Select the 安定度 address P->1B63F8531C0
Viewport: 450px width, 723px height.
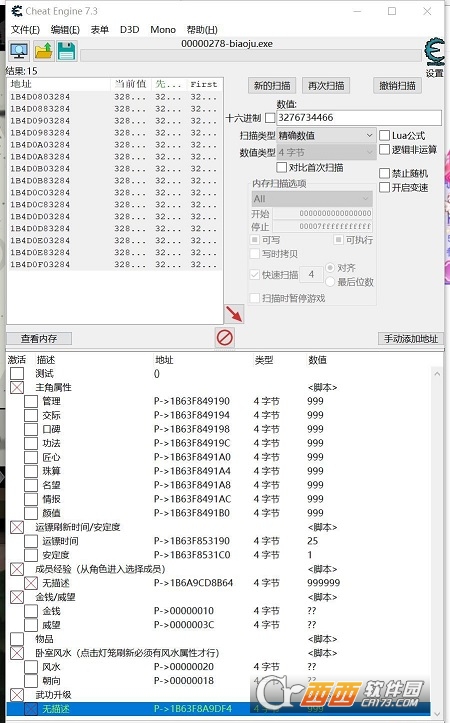[192, 555]
